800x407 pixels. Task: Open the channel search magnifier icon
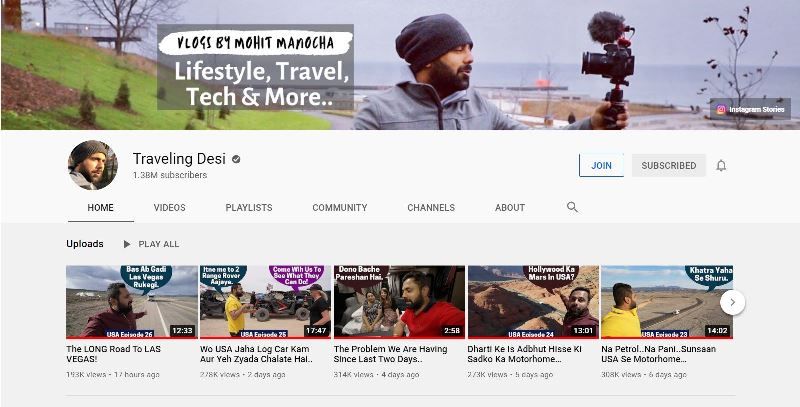point(573,207)
